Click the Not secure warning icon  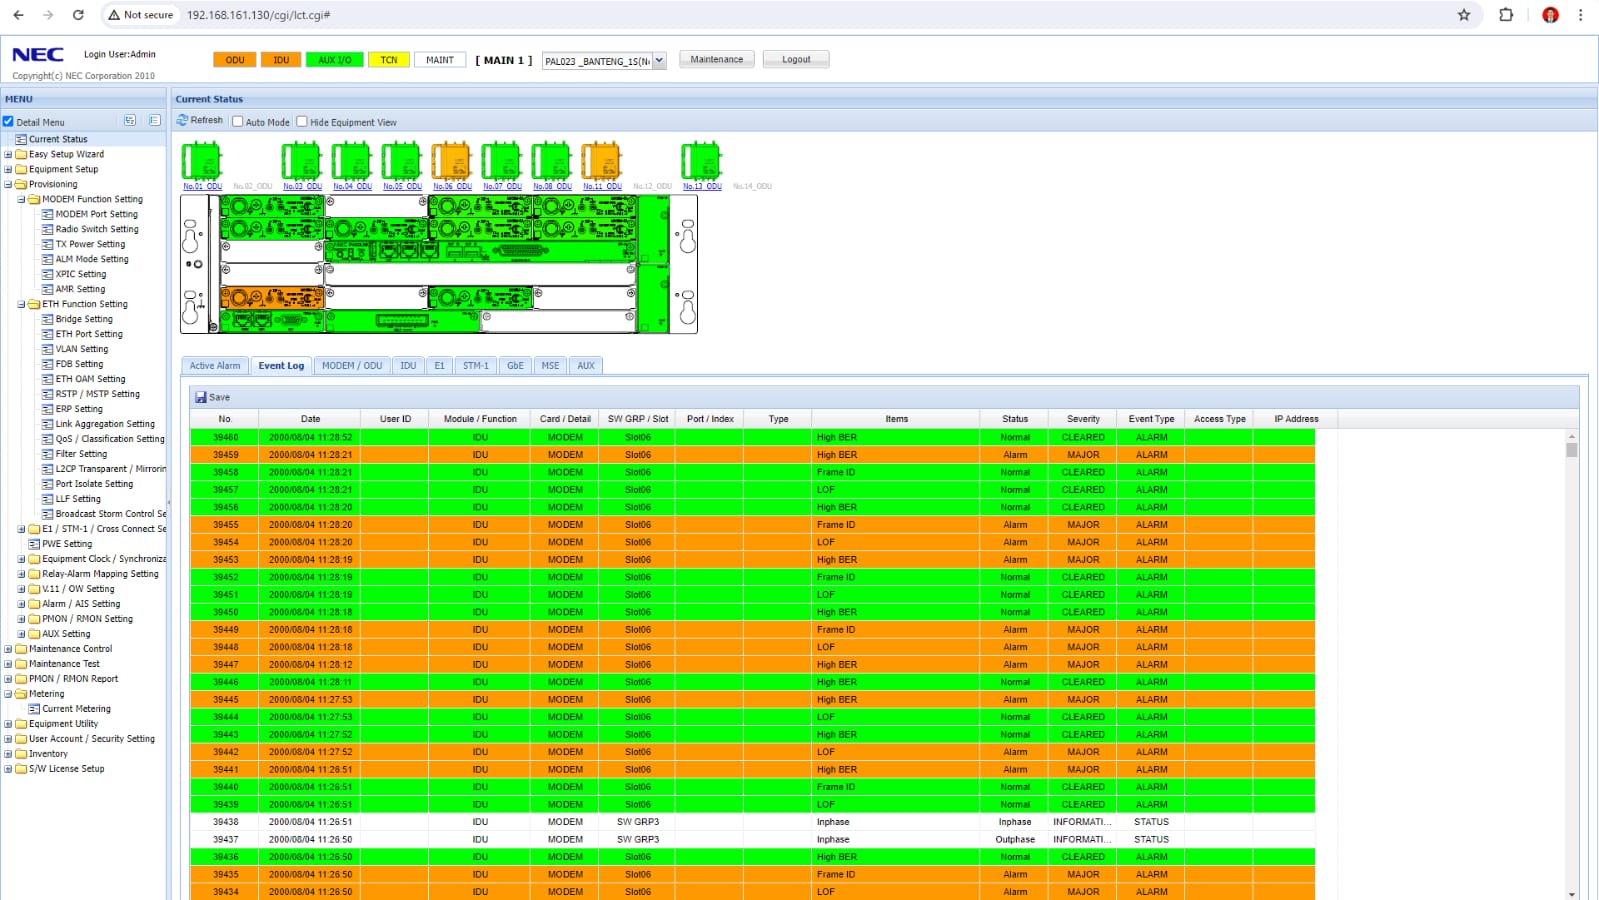[114, 15]
